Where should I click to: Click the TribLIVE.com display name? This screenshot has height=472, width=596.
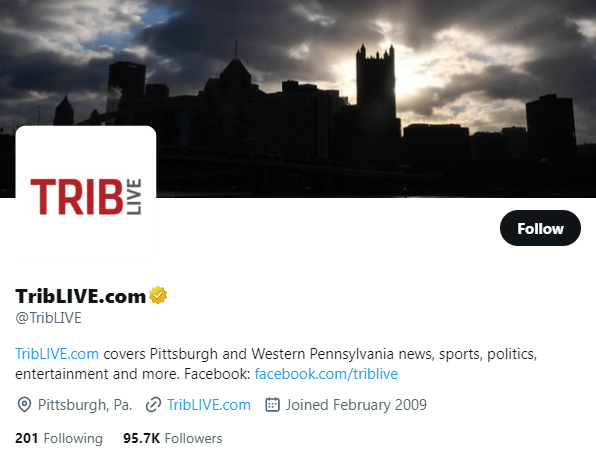[x=81, y=296]
